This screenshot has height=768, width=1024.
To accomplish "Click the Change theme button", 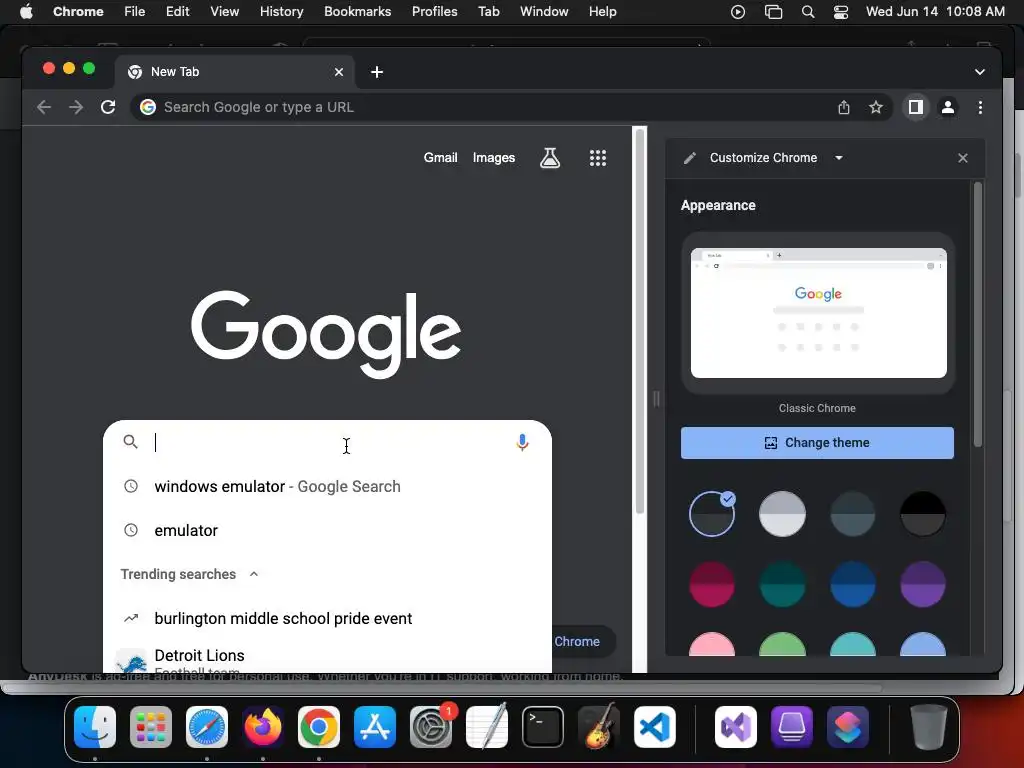I will click(817, 443).
